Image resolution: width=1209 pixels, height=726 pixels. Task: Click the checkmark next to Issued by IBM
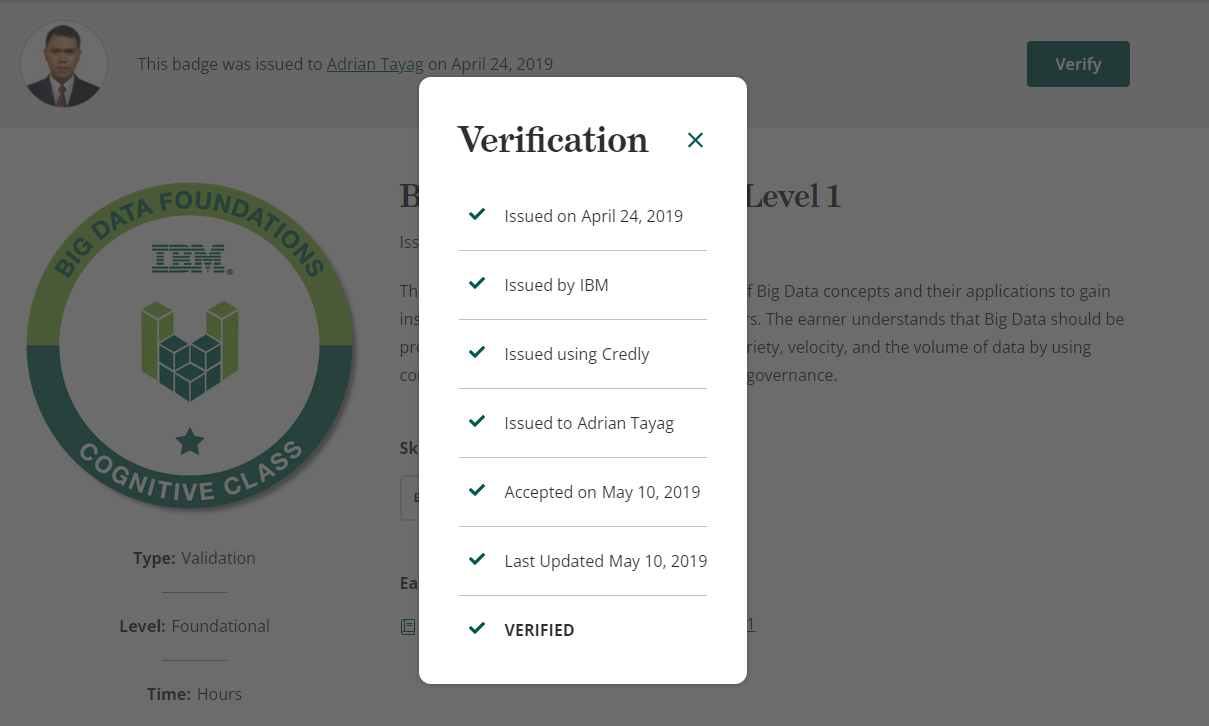point(477,284)
